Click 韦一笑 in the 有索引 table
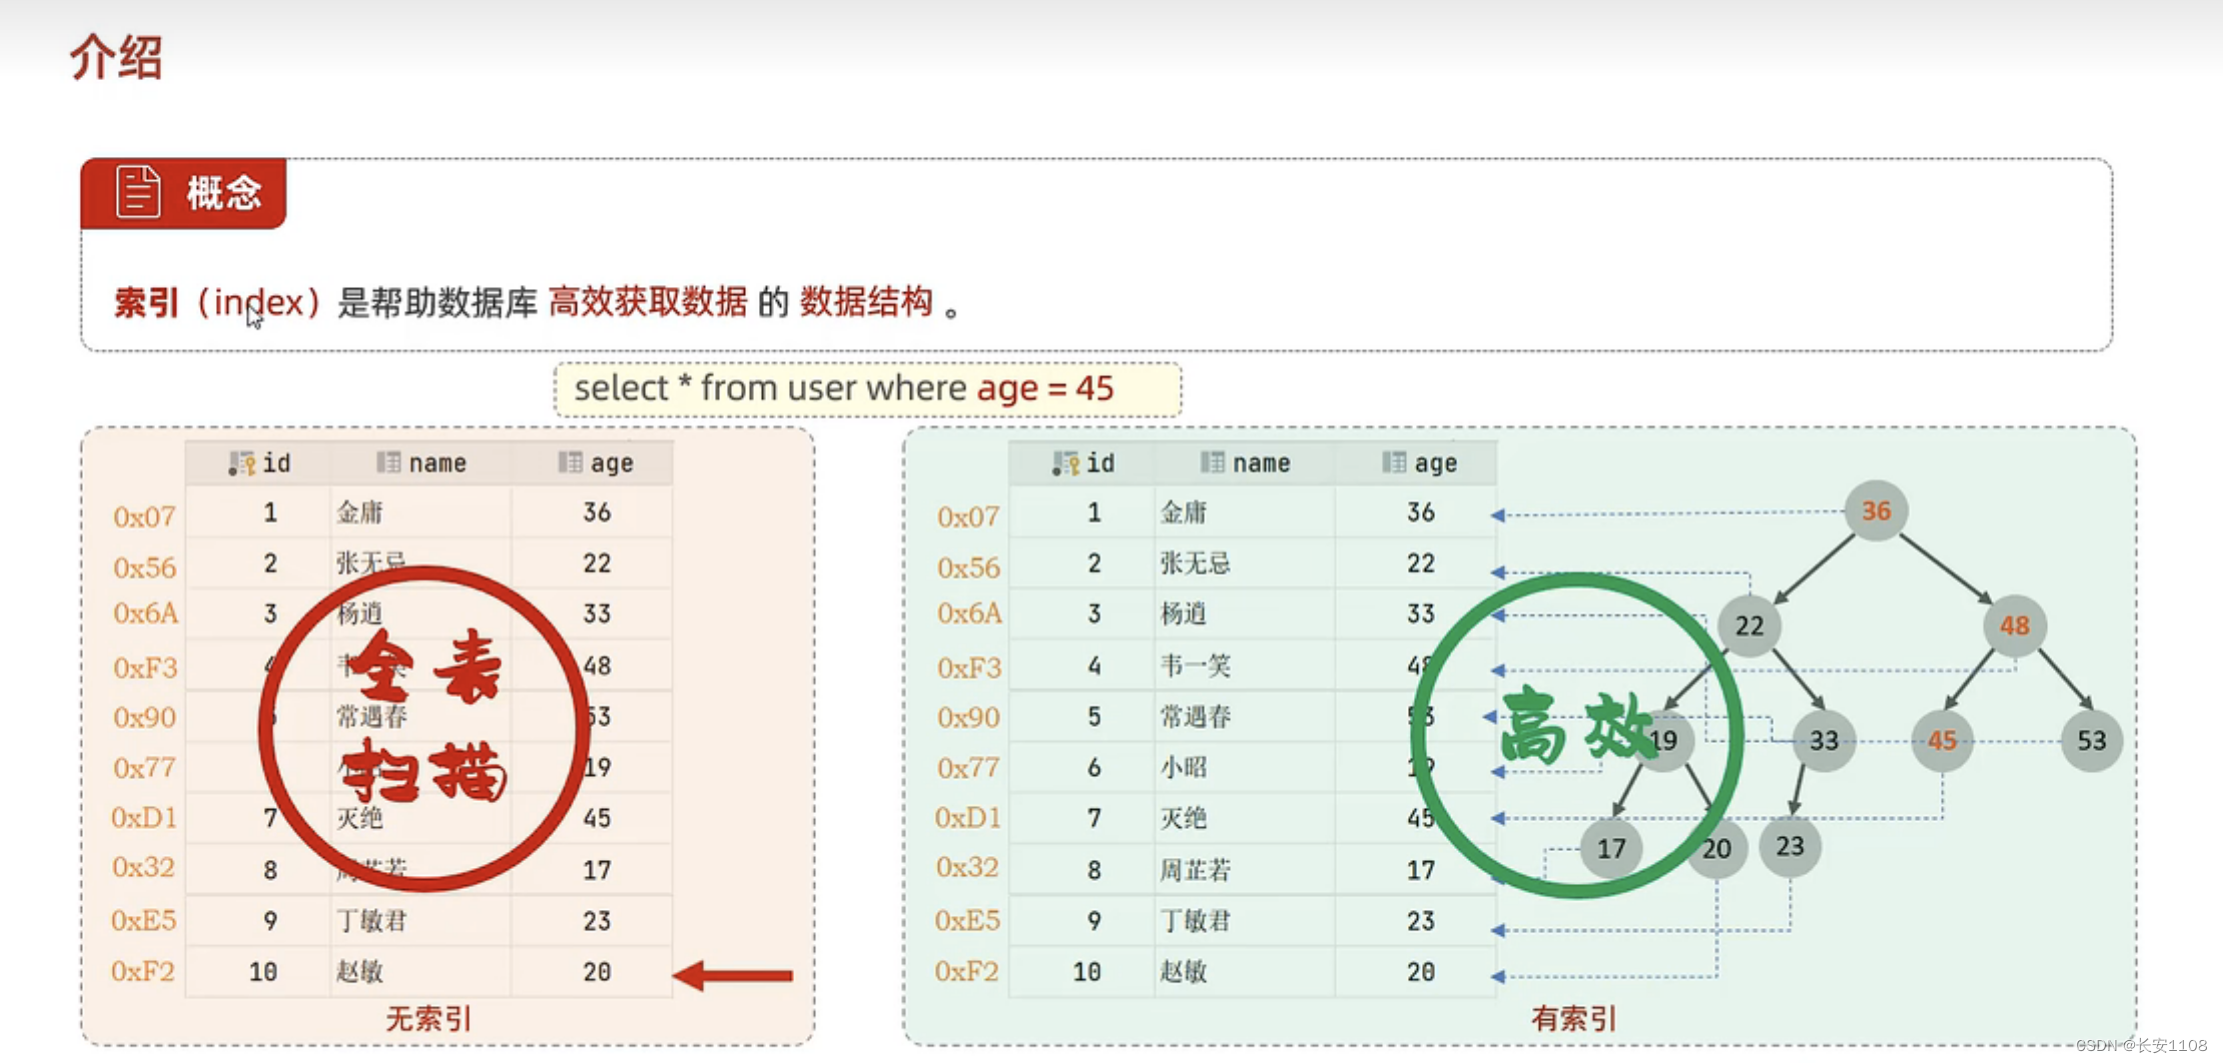The width and height of the screenshot is (2223, 1063). 1195,665
